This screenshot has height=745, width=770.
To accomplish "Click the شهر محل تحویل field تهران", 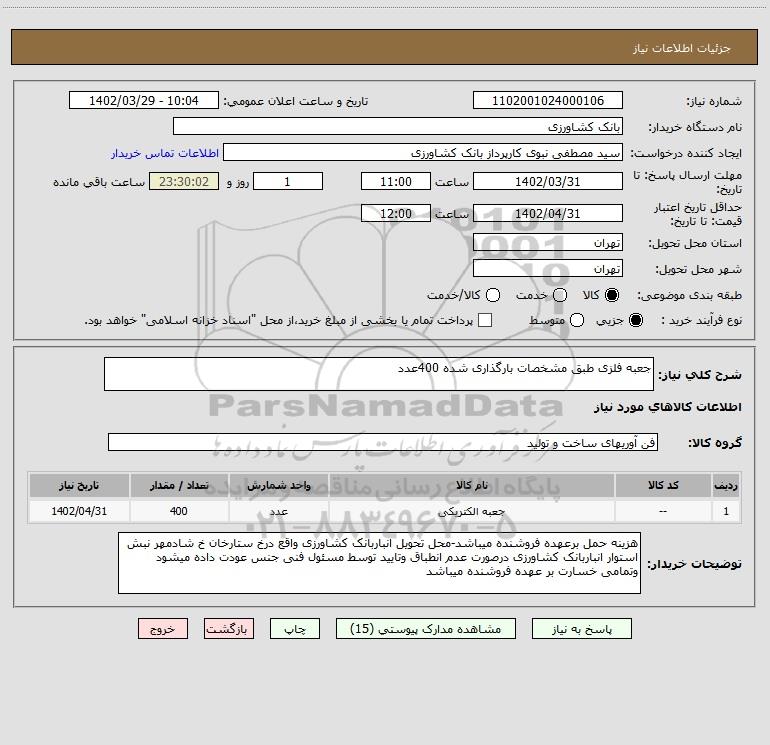I will (548, 268).
